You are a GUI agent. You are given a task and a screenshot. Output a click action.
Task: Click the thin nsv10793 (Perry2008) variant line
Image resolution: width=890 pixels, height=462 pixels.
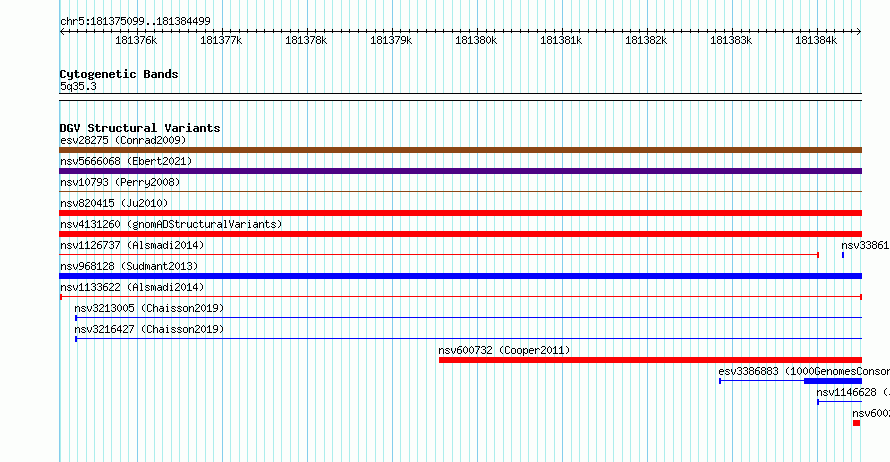tap(460, 192)
